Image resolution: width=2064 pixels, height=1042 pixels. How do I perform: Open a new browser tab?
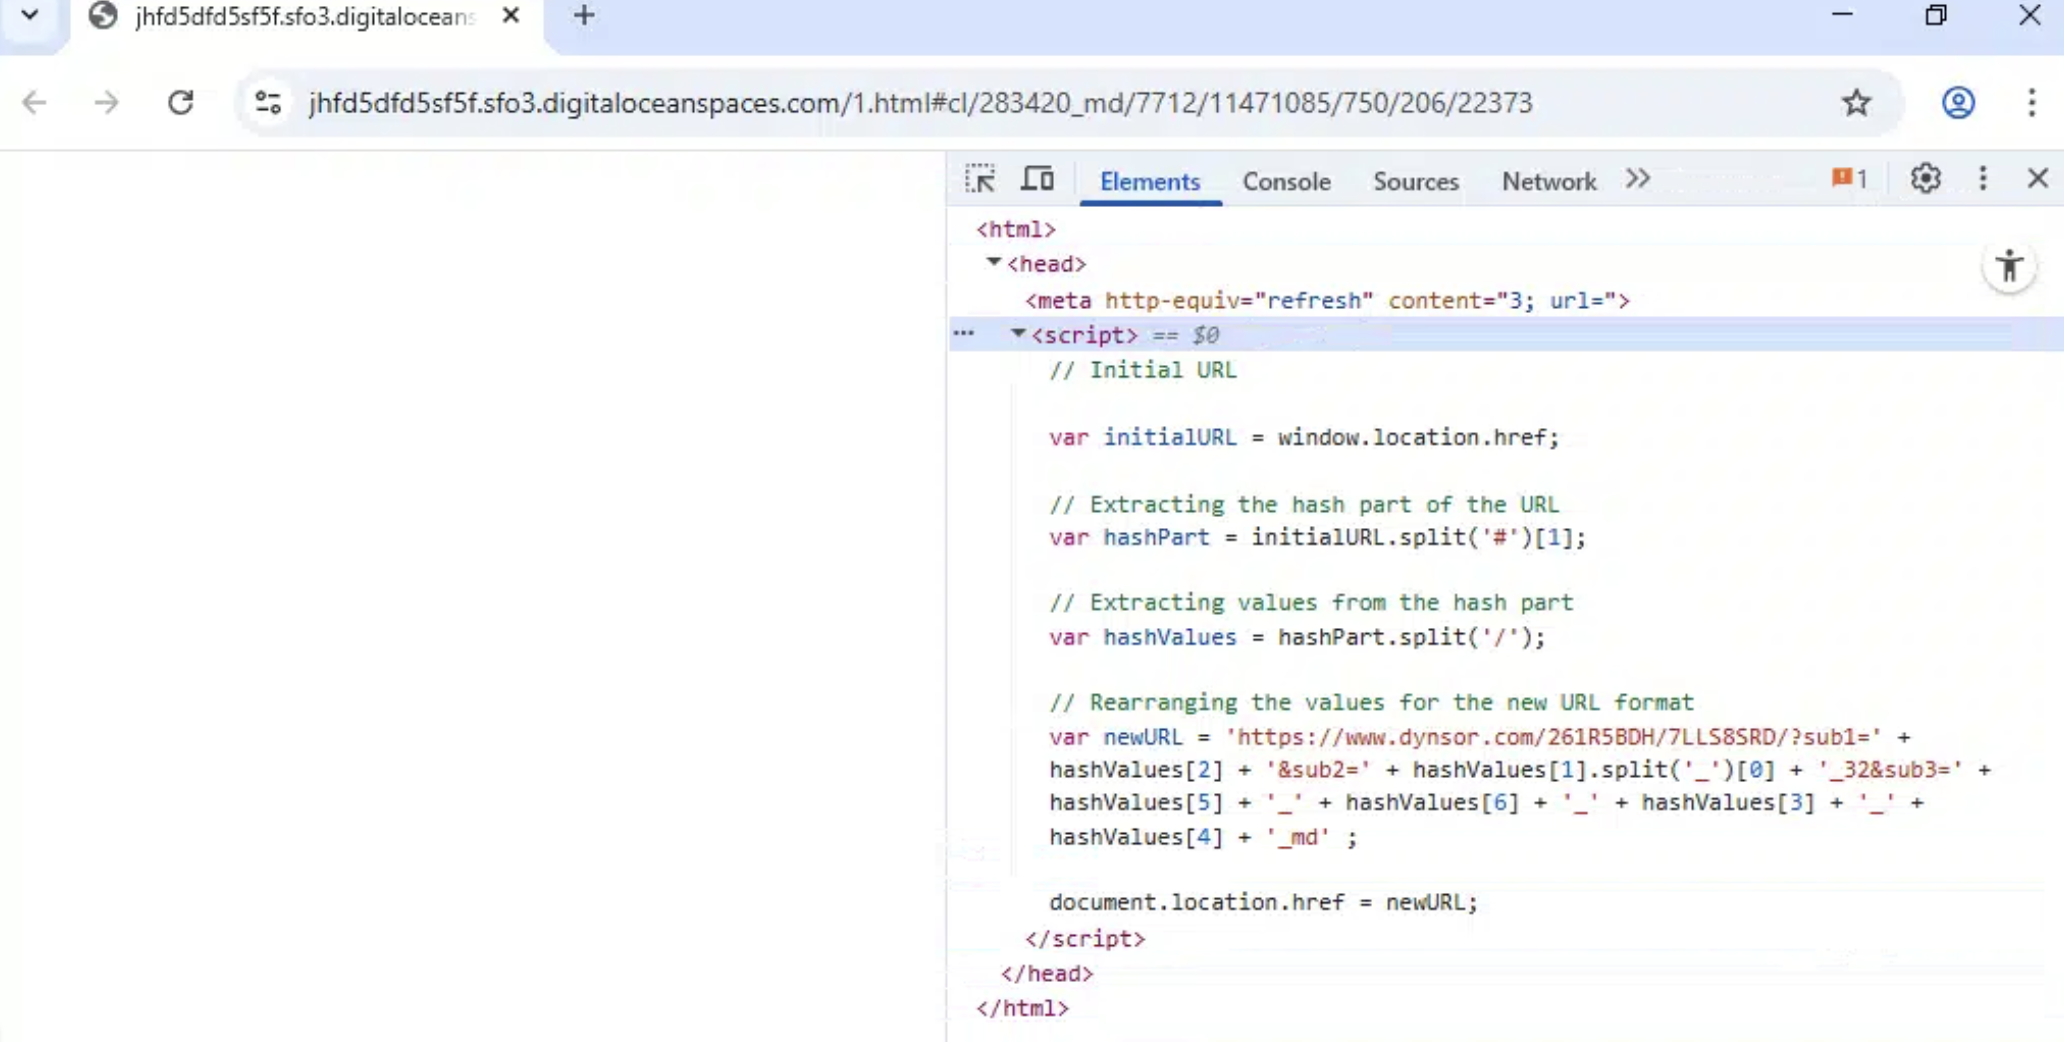pyautogui.click(x=584, y=16)
